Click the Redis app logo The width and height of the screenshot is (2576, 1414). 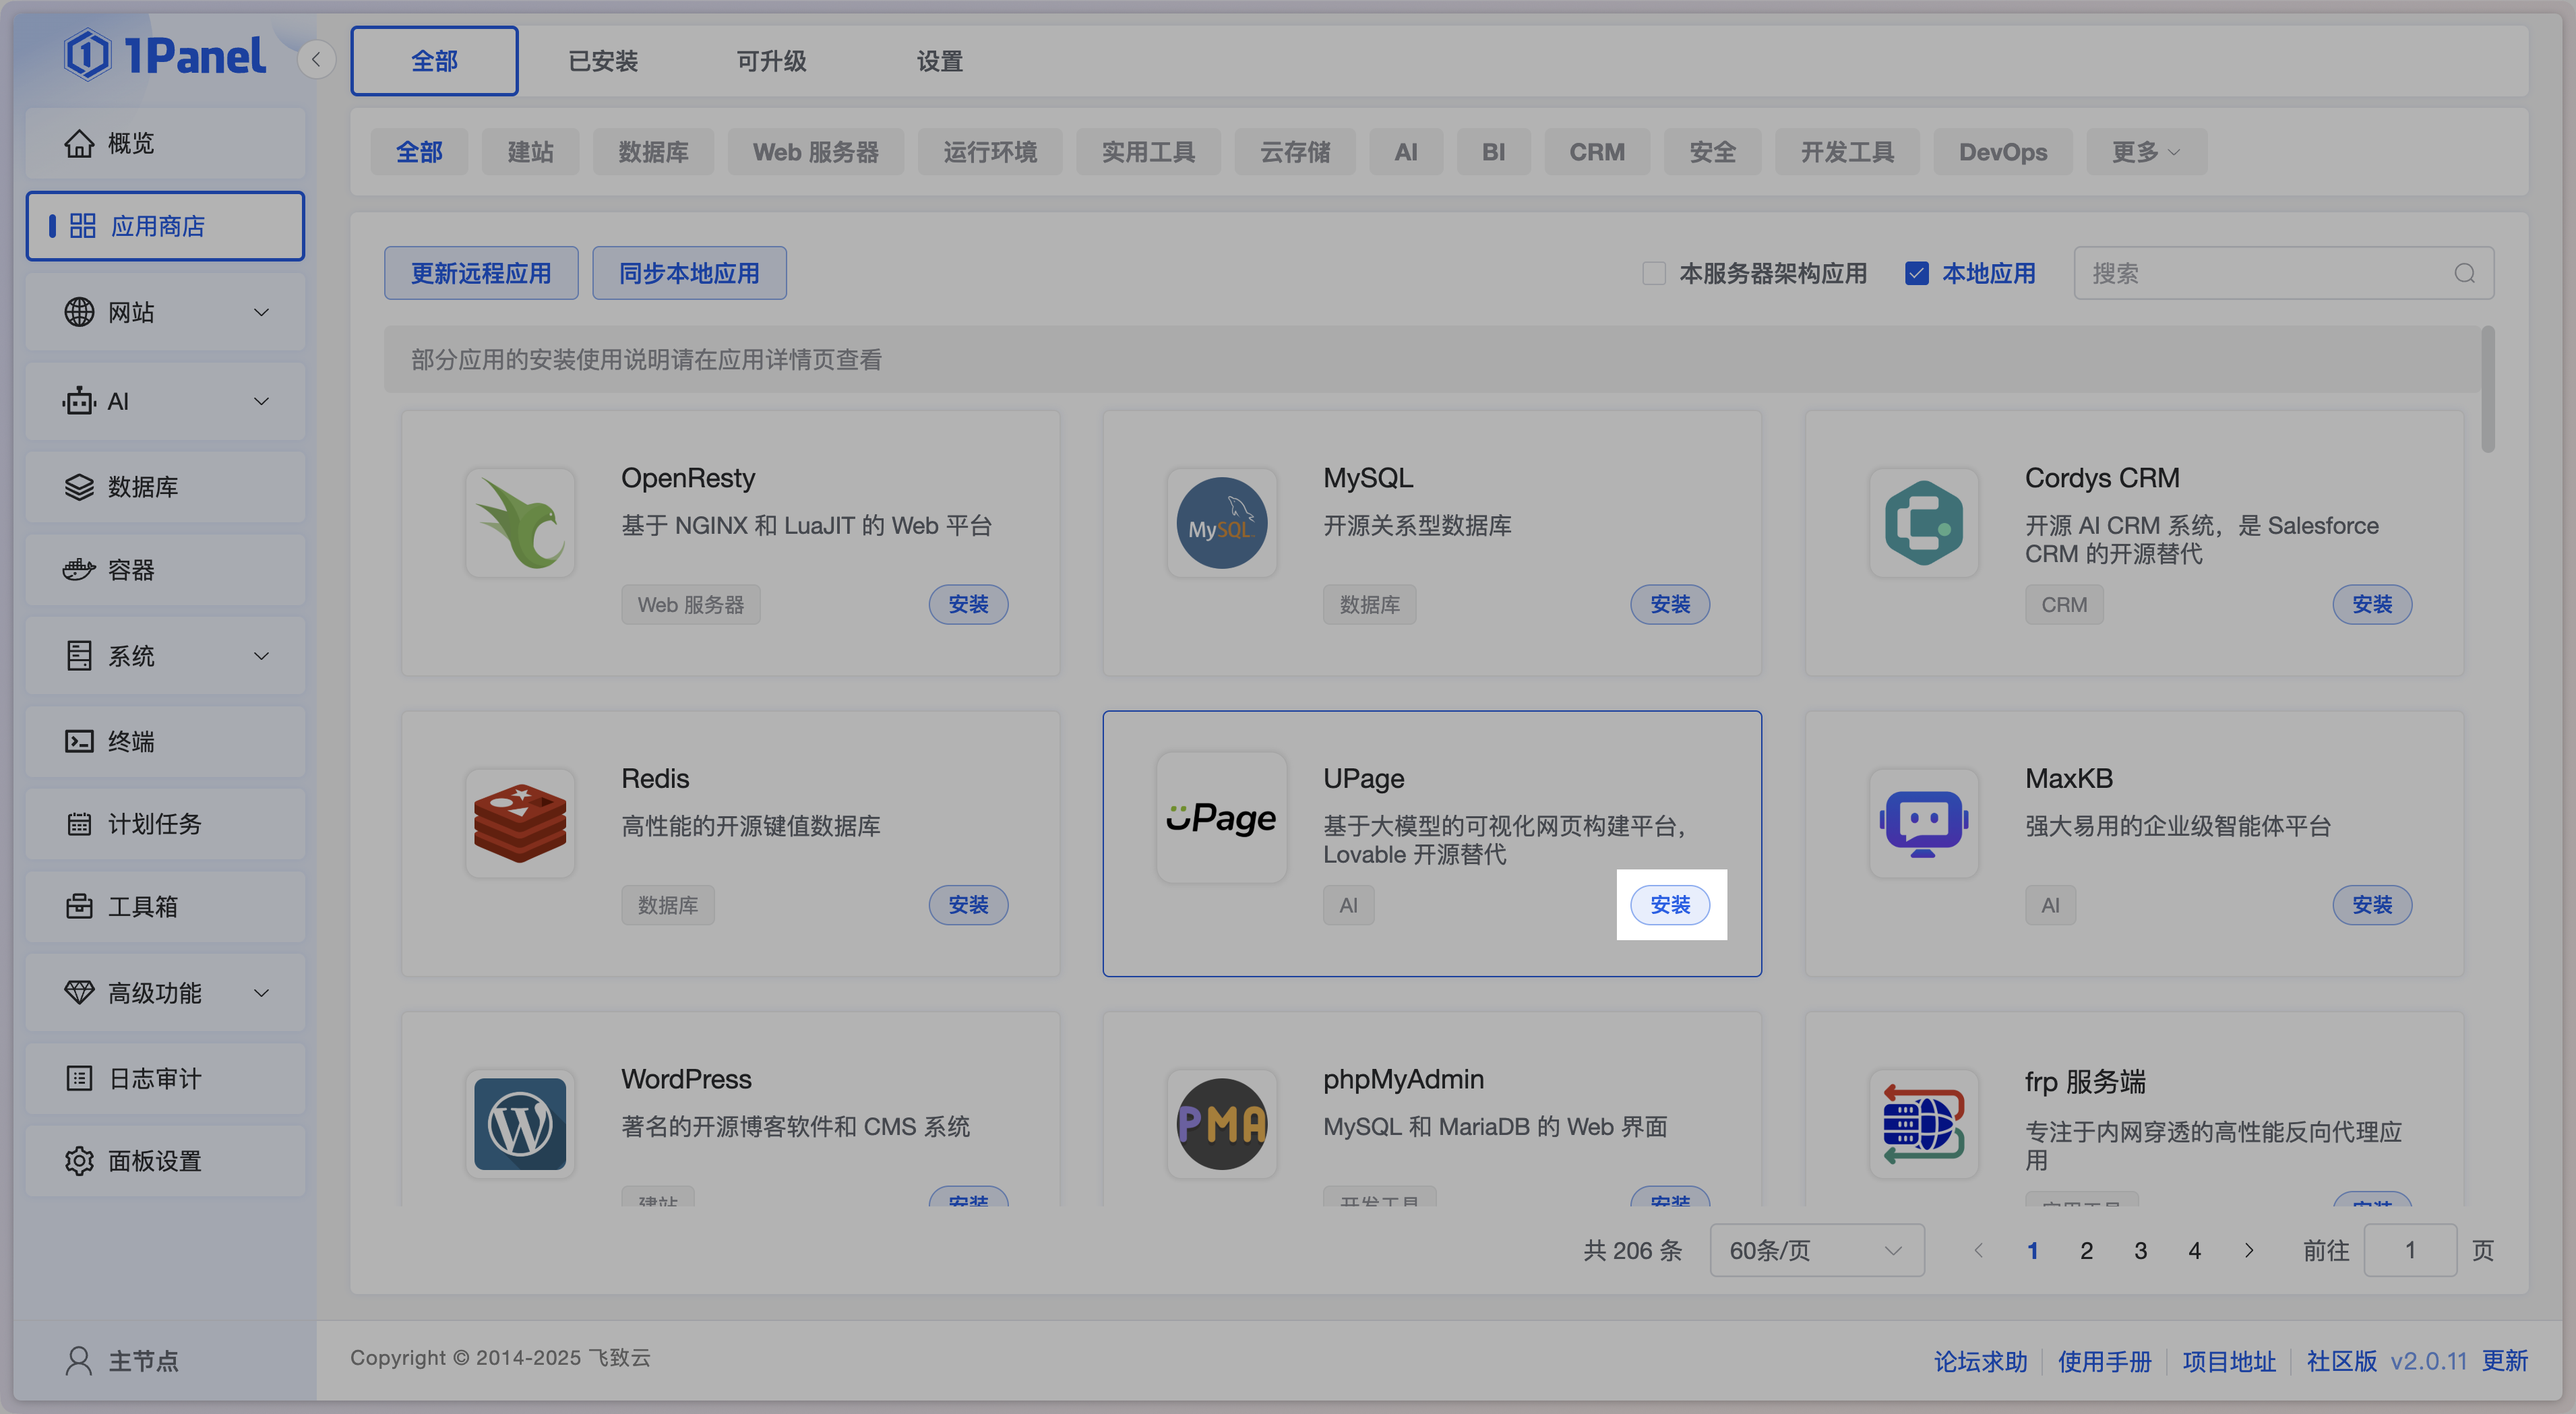click(519, 823)
